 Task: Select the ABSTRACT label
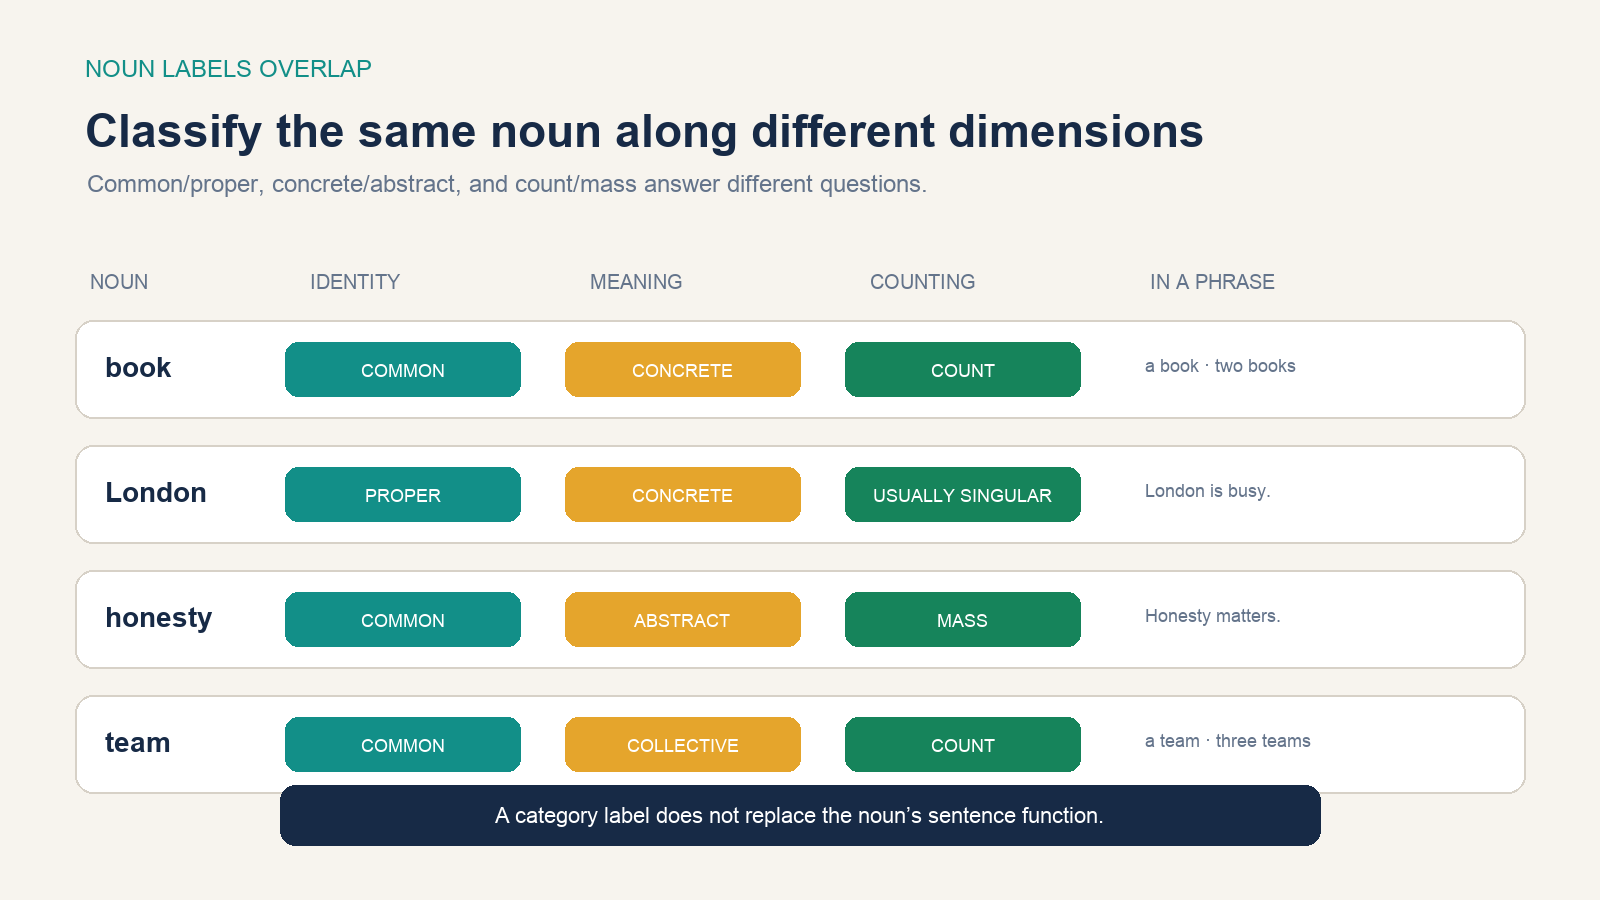point(683,620)
